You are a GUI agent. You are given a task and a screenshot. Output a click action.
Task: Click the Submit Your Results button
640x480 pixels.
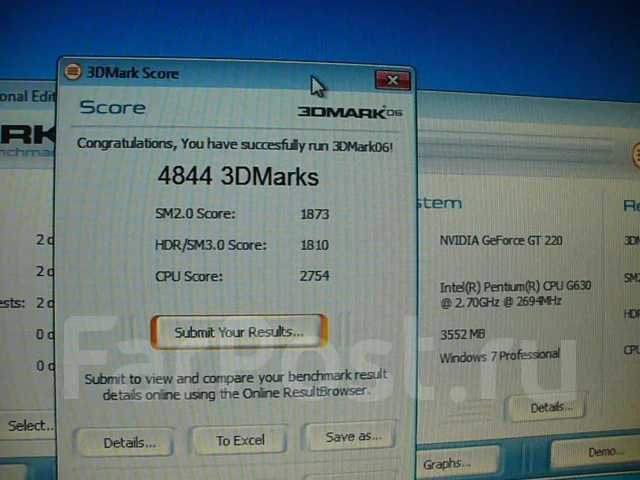tap(239, 332)
